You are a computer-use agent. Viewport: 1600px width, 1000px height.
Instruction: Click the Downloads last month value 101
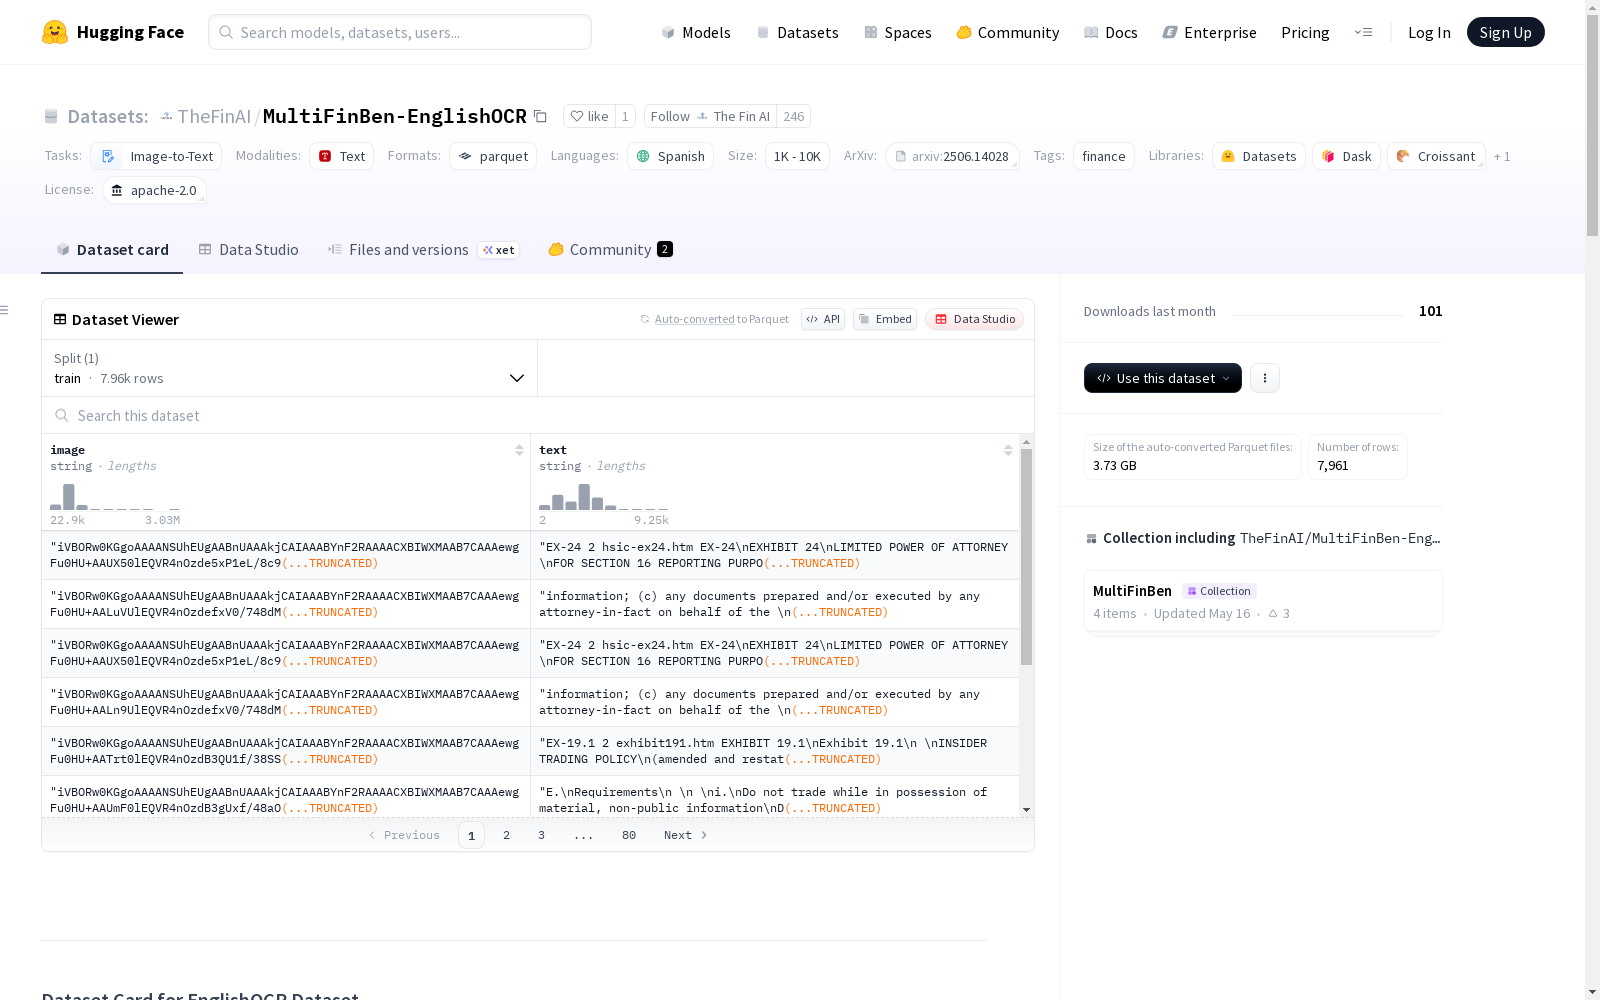[x=1431, y=311]
